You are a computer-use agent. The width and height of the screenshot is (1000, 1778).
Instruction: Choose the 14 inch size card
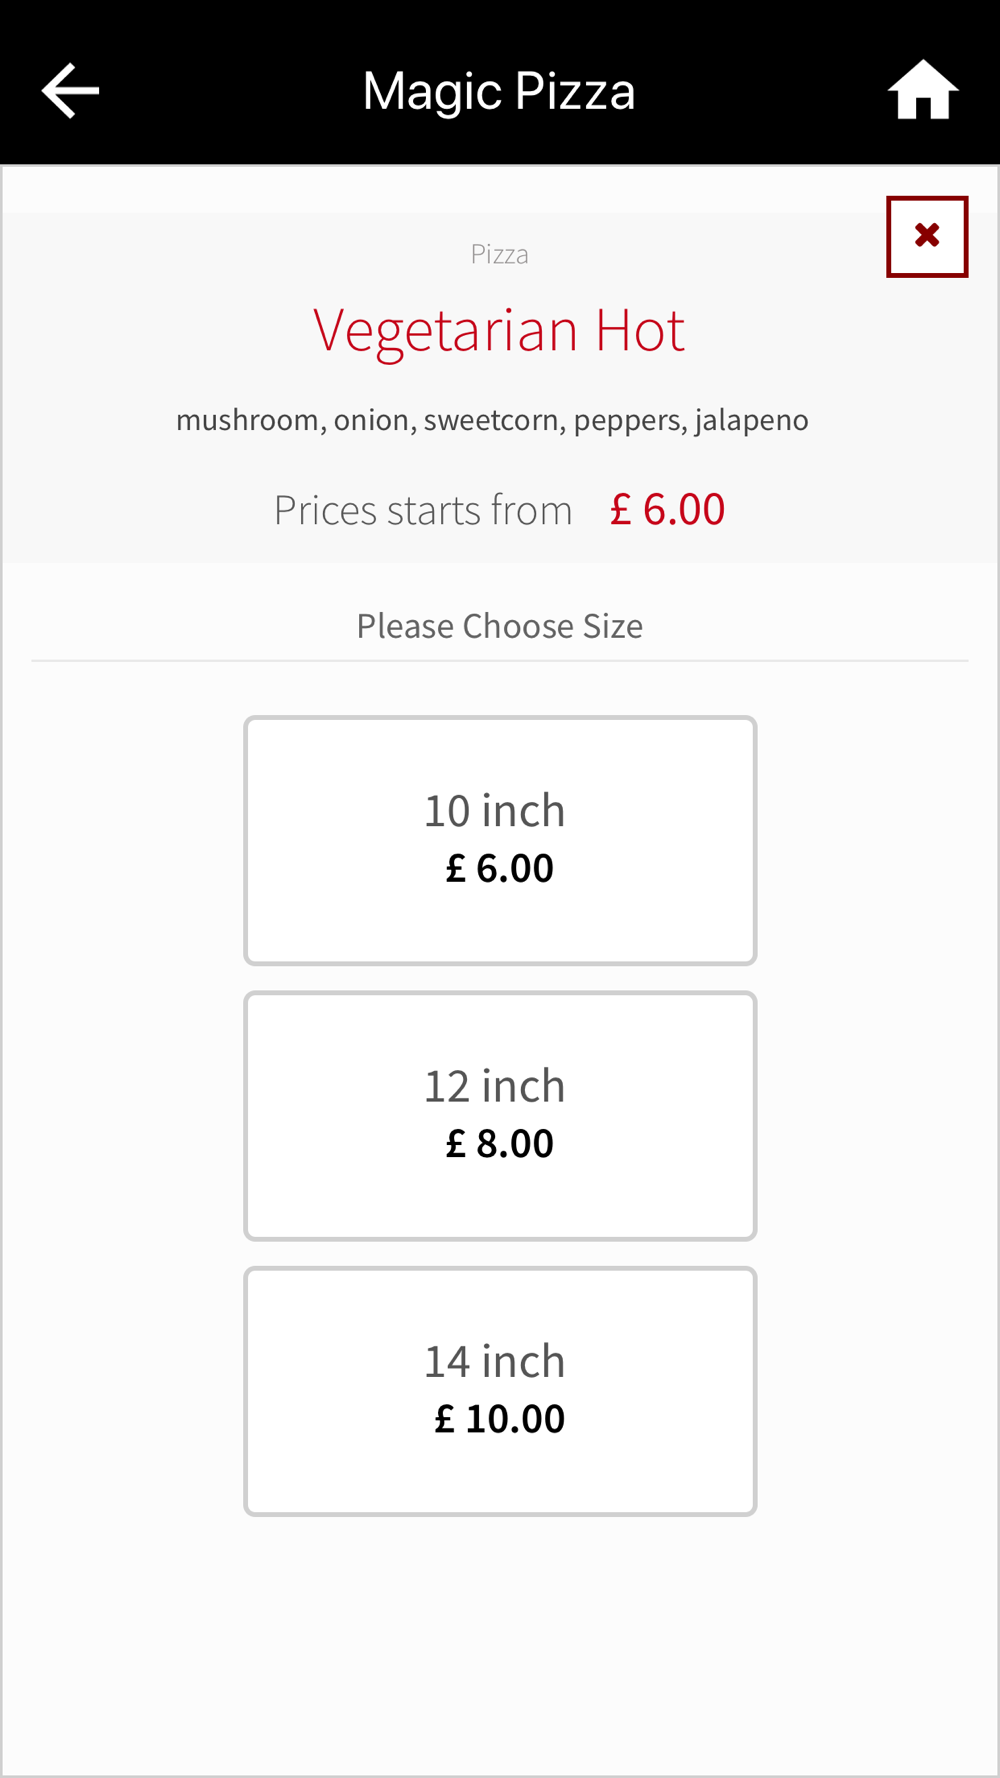pos(500,1391)
